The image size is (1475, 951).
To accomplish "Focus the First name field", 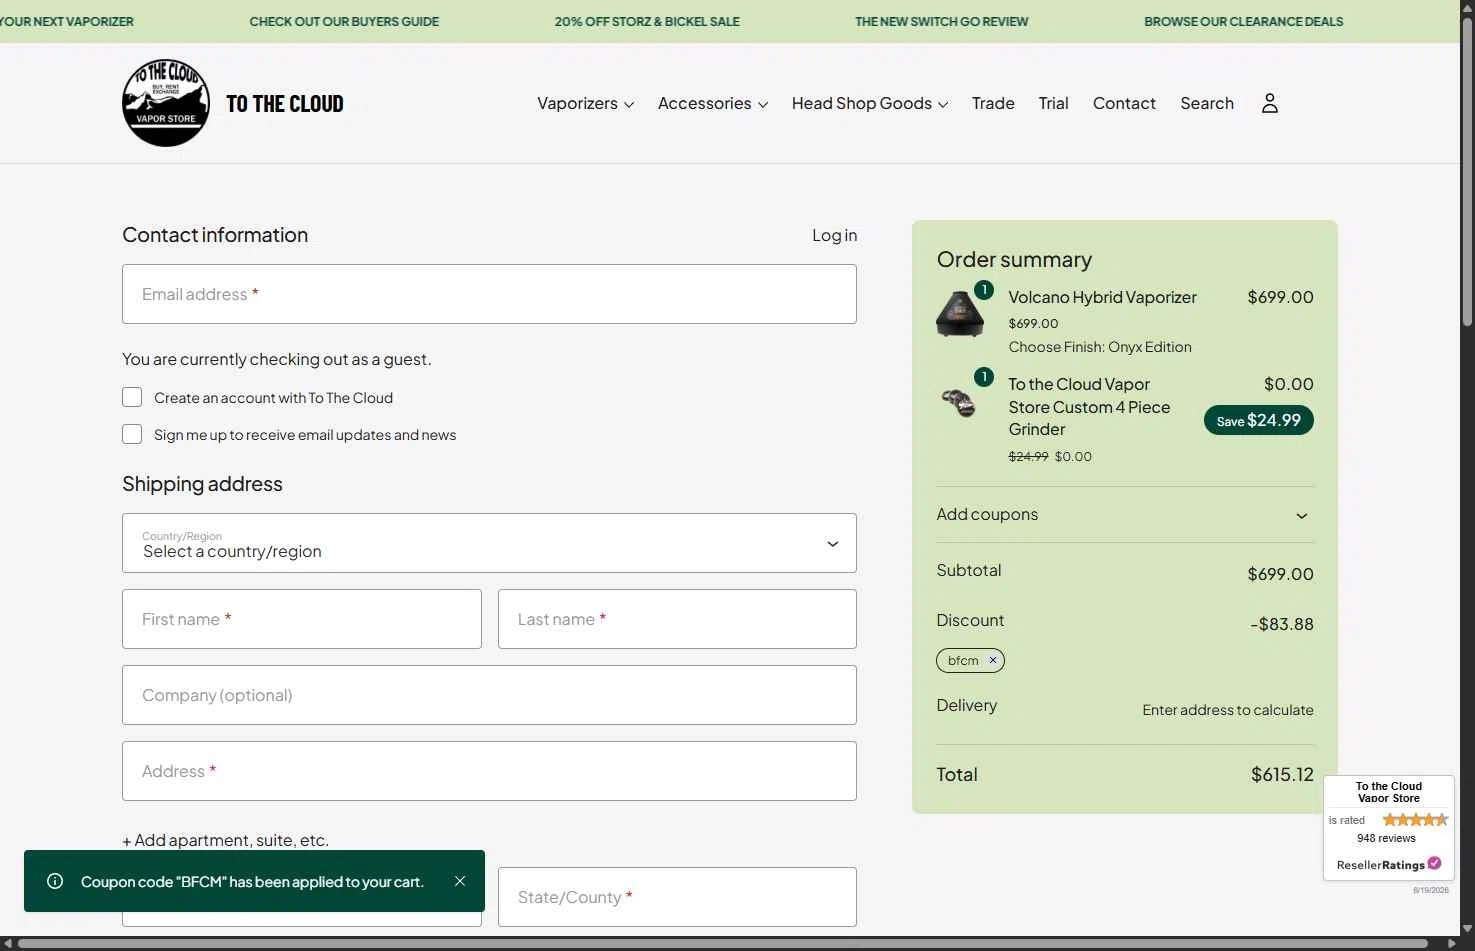I will coord(301,619).
